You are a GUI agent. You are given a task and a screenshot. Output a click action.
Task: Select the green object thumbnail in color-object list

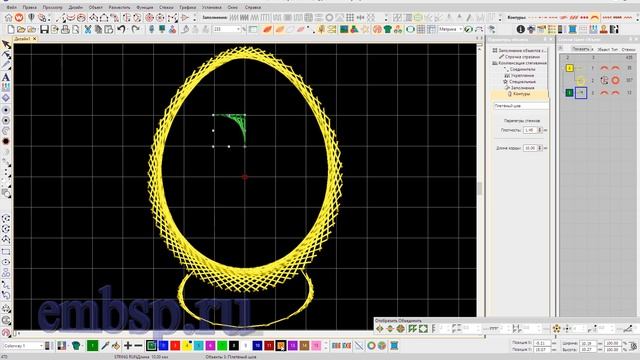[581, 93]
